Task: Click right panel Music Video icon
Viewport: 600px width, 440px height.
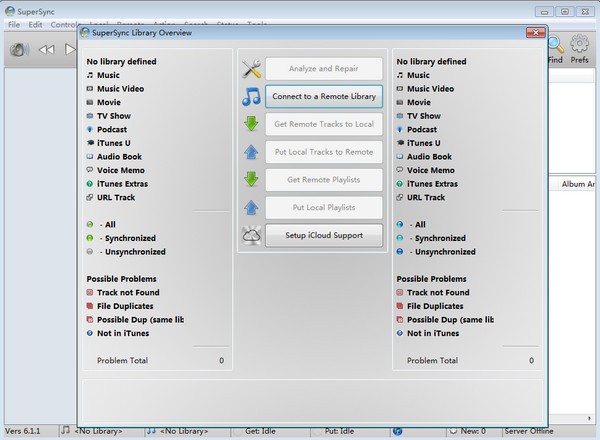Action: [399, 88]
